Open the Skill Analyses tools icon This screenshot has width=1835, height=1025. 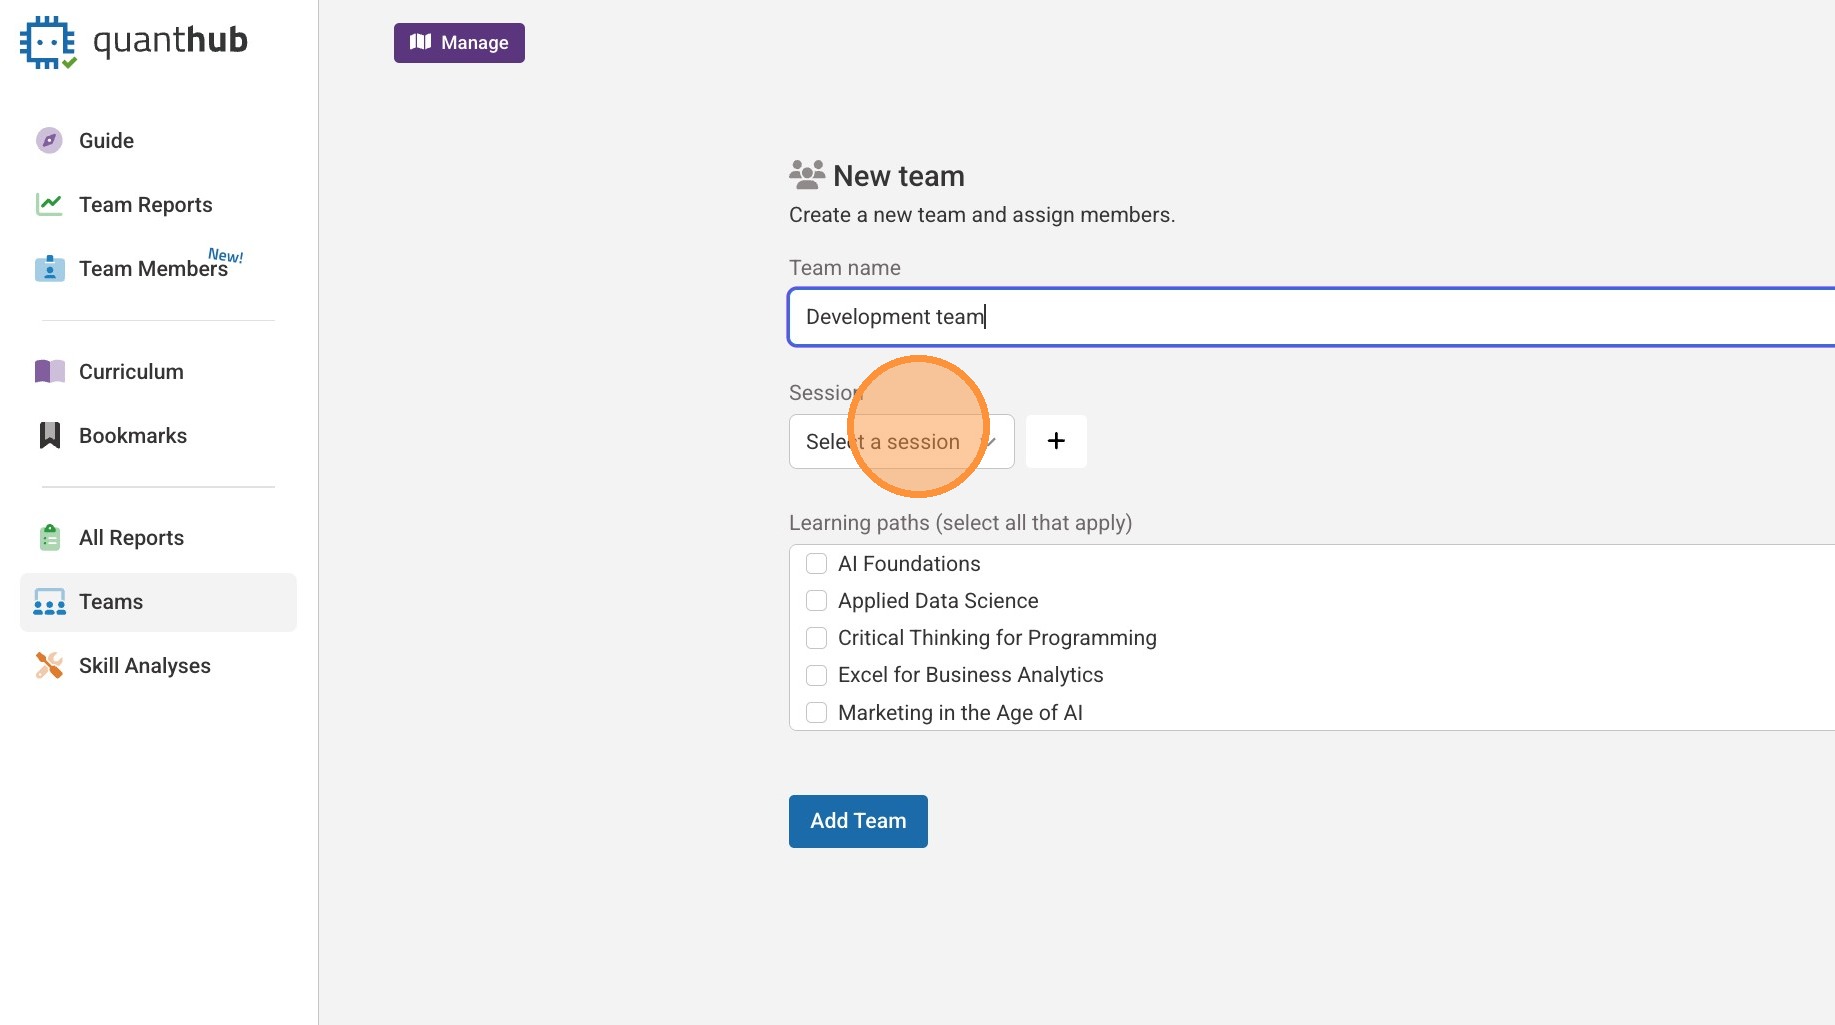tap(49, 666)
